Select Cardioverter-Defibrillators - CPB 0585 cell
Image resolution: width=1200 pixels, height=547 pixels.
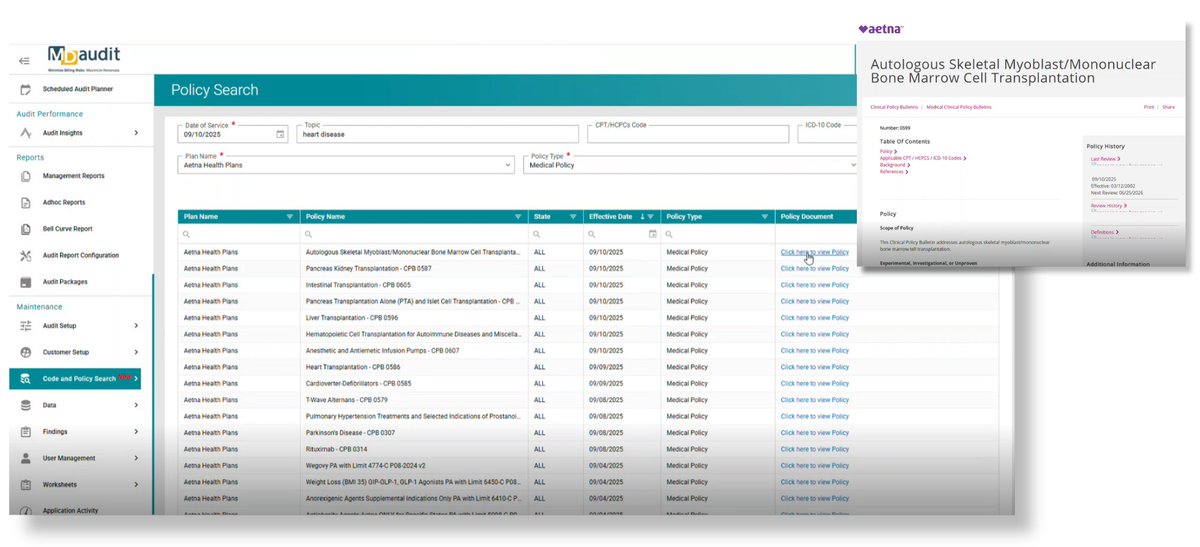413,383
